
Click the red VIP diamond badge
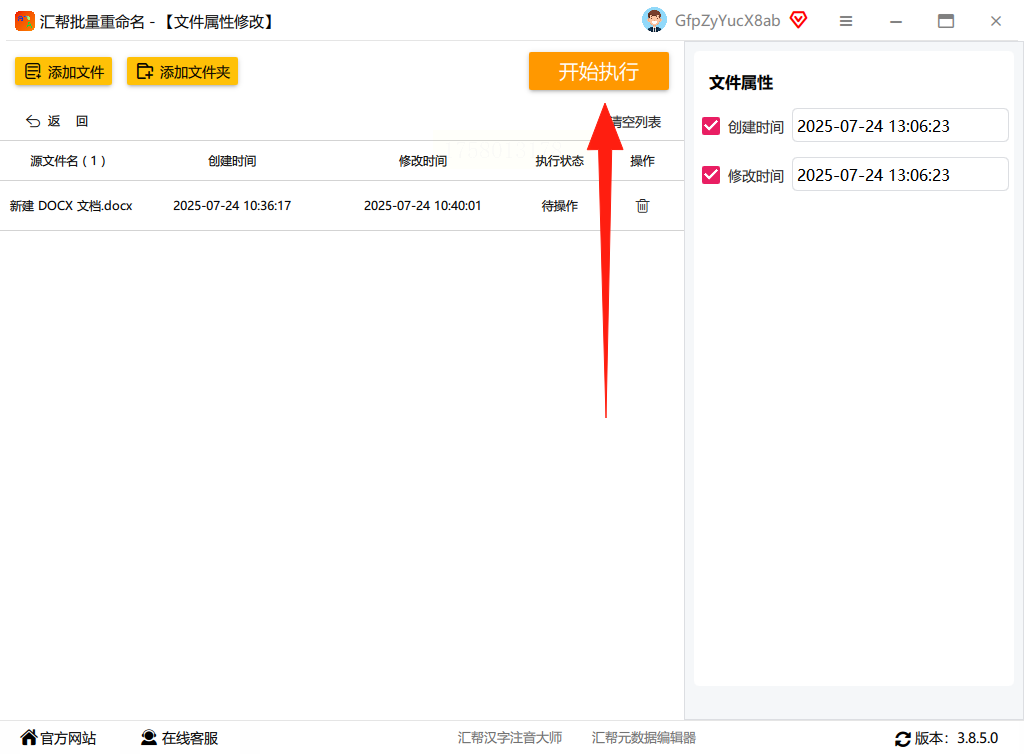pos(798,20)
